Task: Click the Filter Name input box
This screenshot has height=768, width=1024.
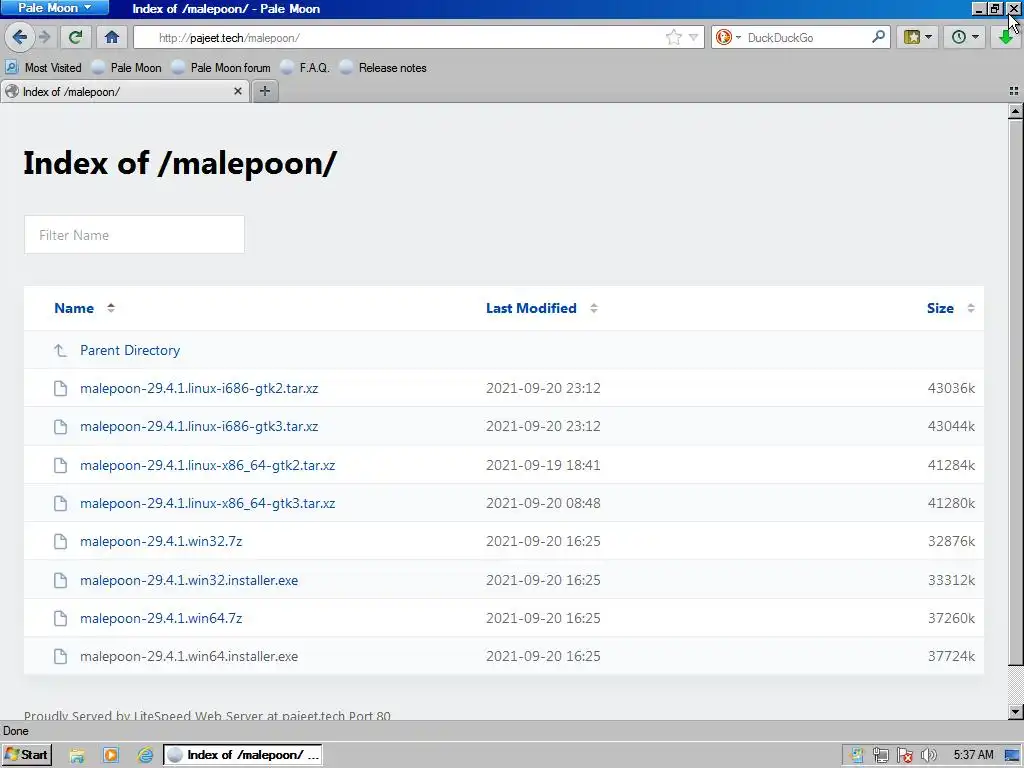Action: [135, 234]
